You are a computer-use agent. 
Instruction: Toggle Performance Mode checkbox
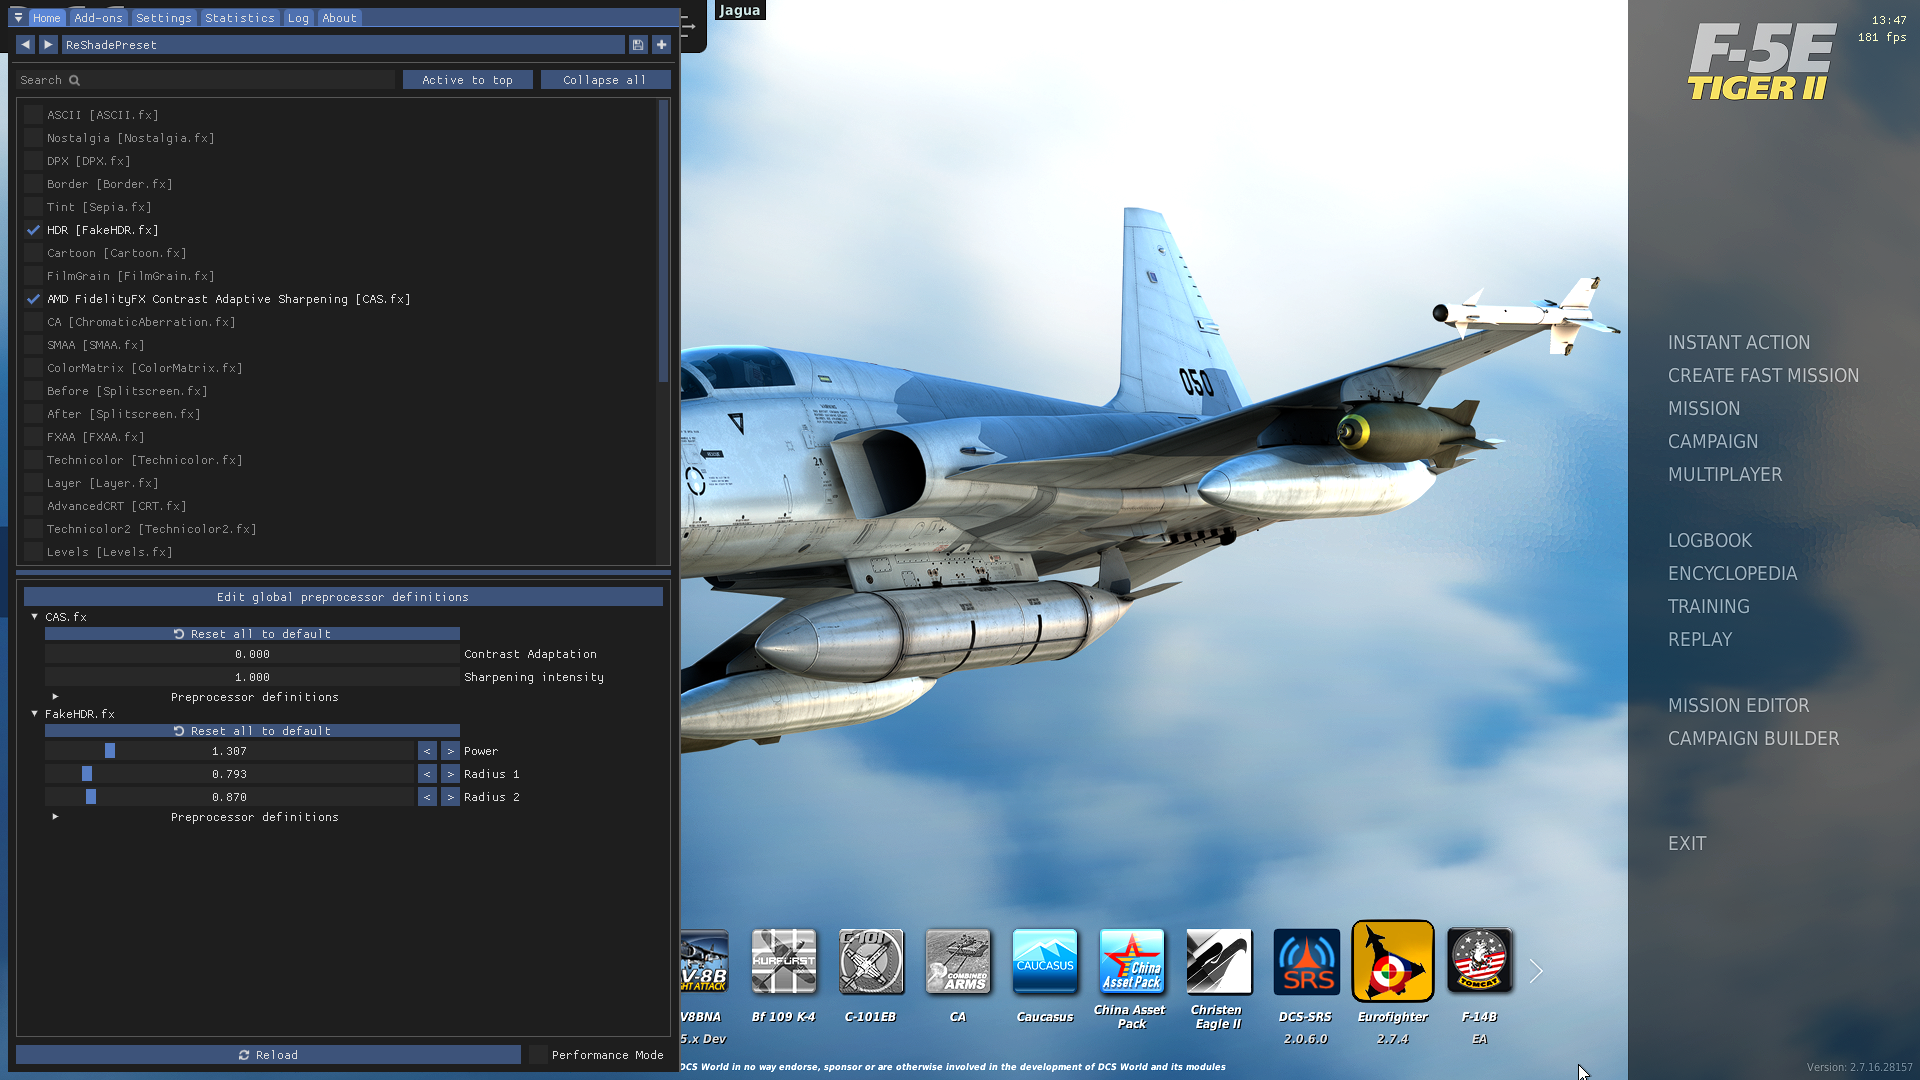tap(539, 1055)
